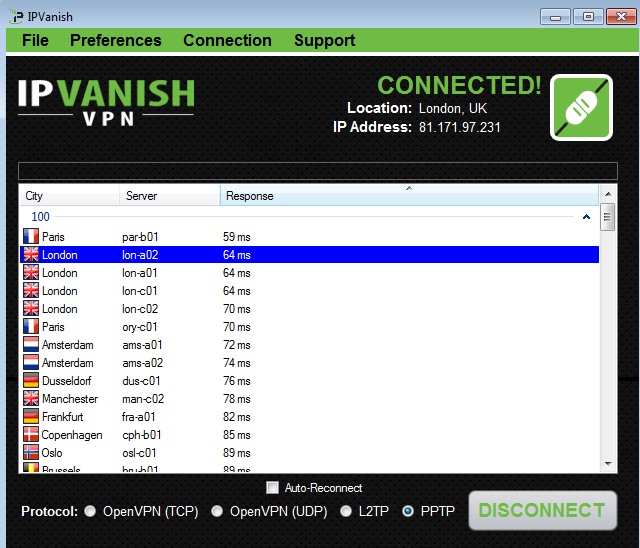
Task: Select the London lon-a02 highlighted row
Action: click(309, 255)
